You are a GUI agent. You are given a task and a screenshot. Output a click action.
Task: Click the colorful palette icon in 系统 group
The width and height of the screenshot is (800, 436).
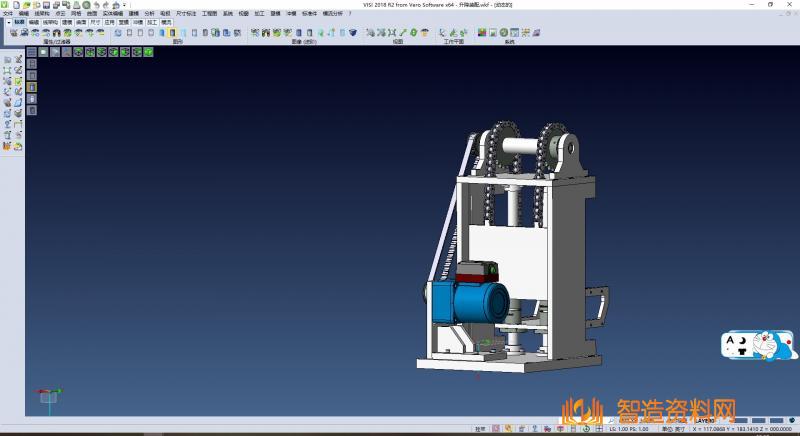coord(482,33)
